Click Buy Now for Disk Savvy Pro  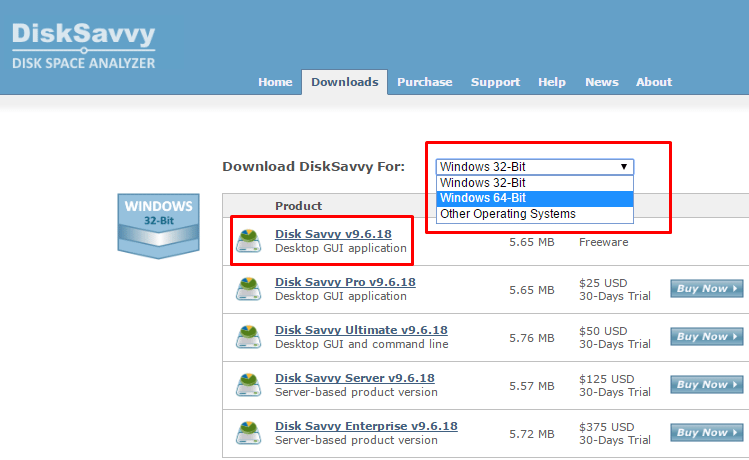point(706,289)
